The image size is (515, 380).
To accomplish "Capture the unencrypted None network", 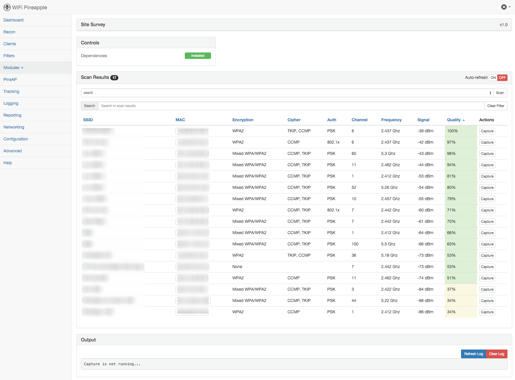I will (487, 267).
